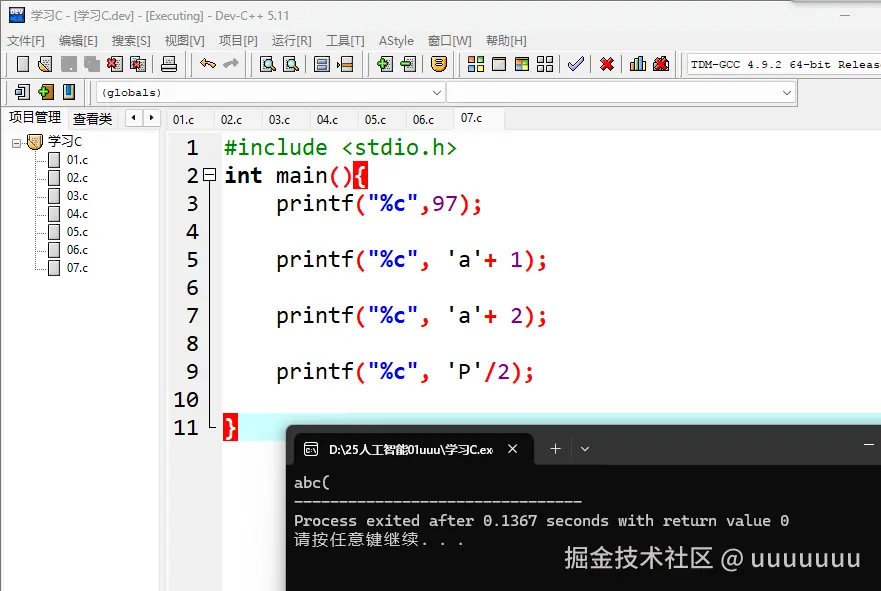Image resolution: width=881 pixels, height=591 pixels.
Task: Click the Undo arrow icon
Action: (208, 63)
